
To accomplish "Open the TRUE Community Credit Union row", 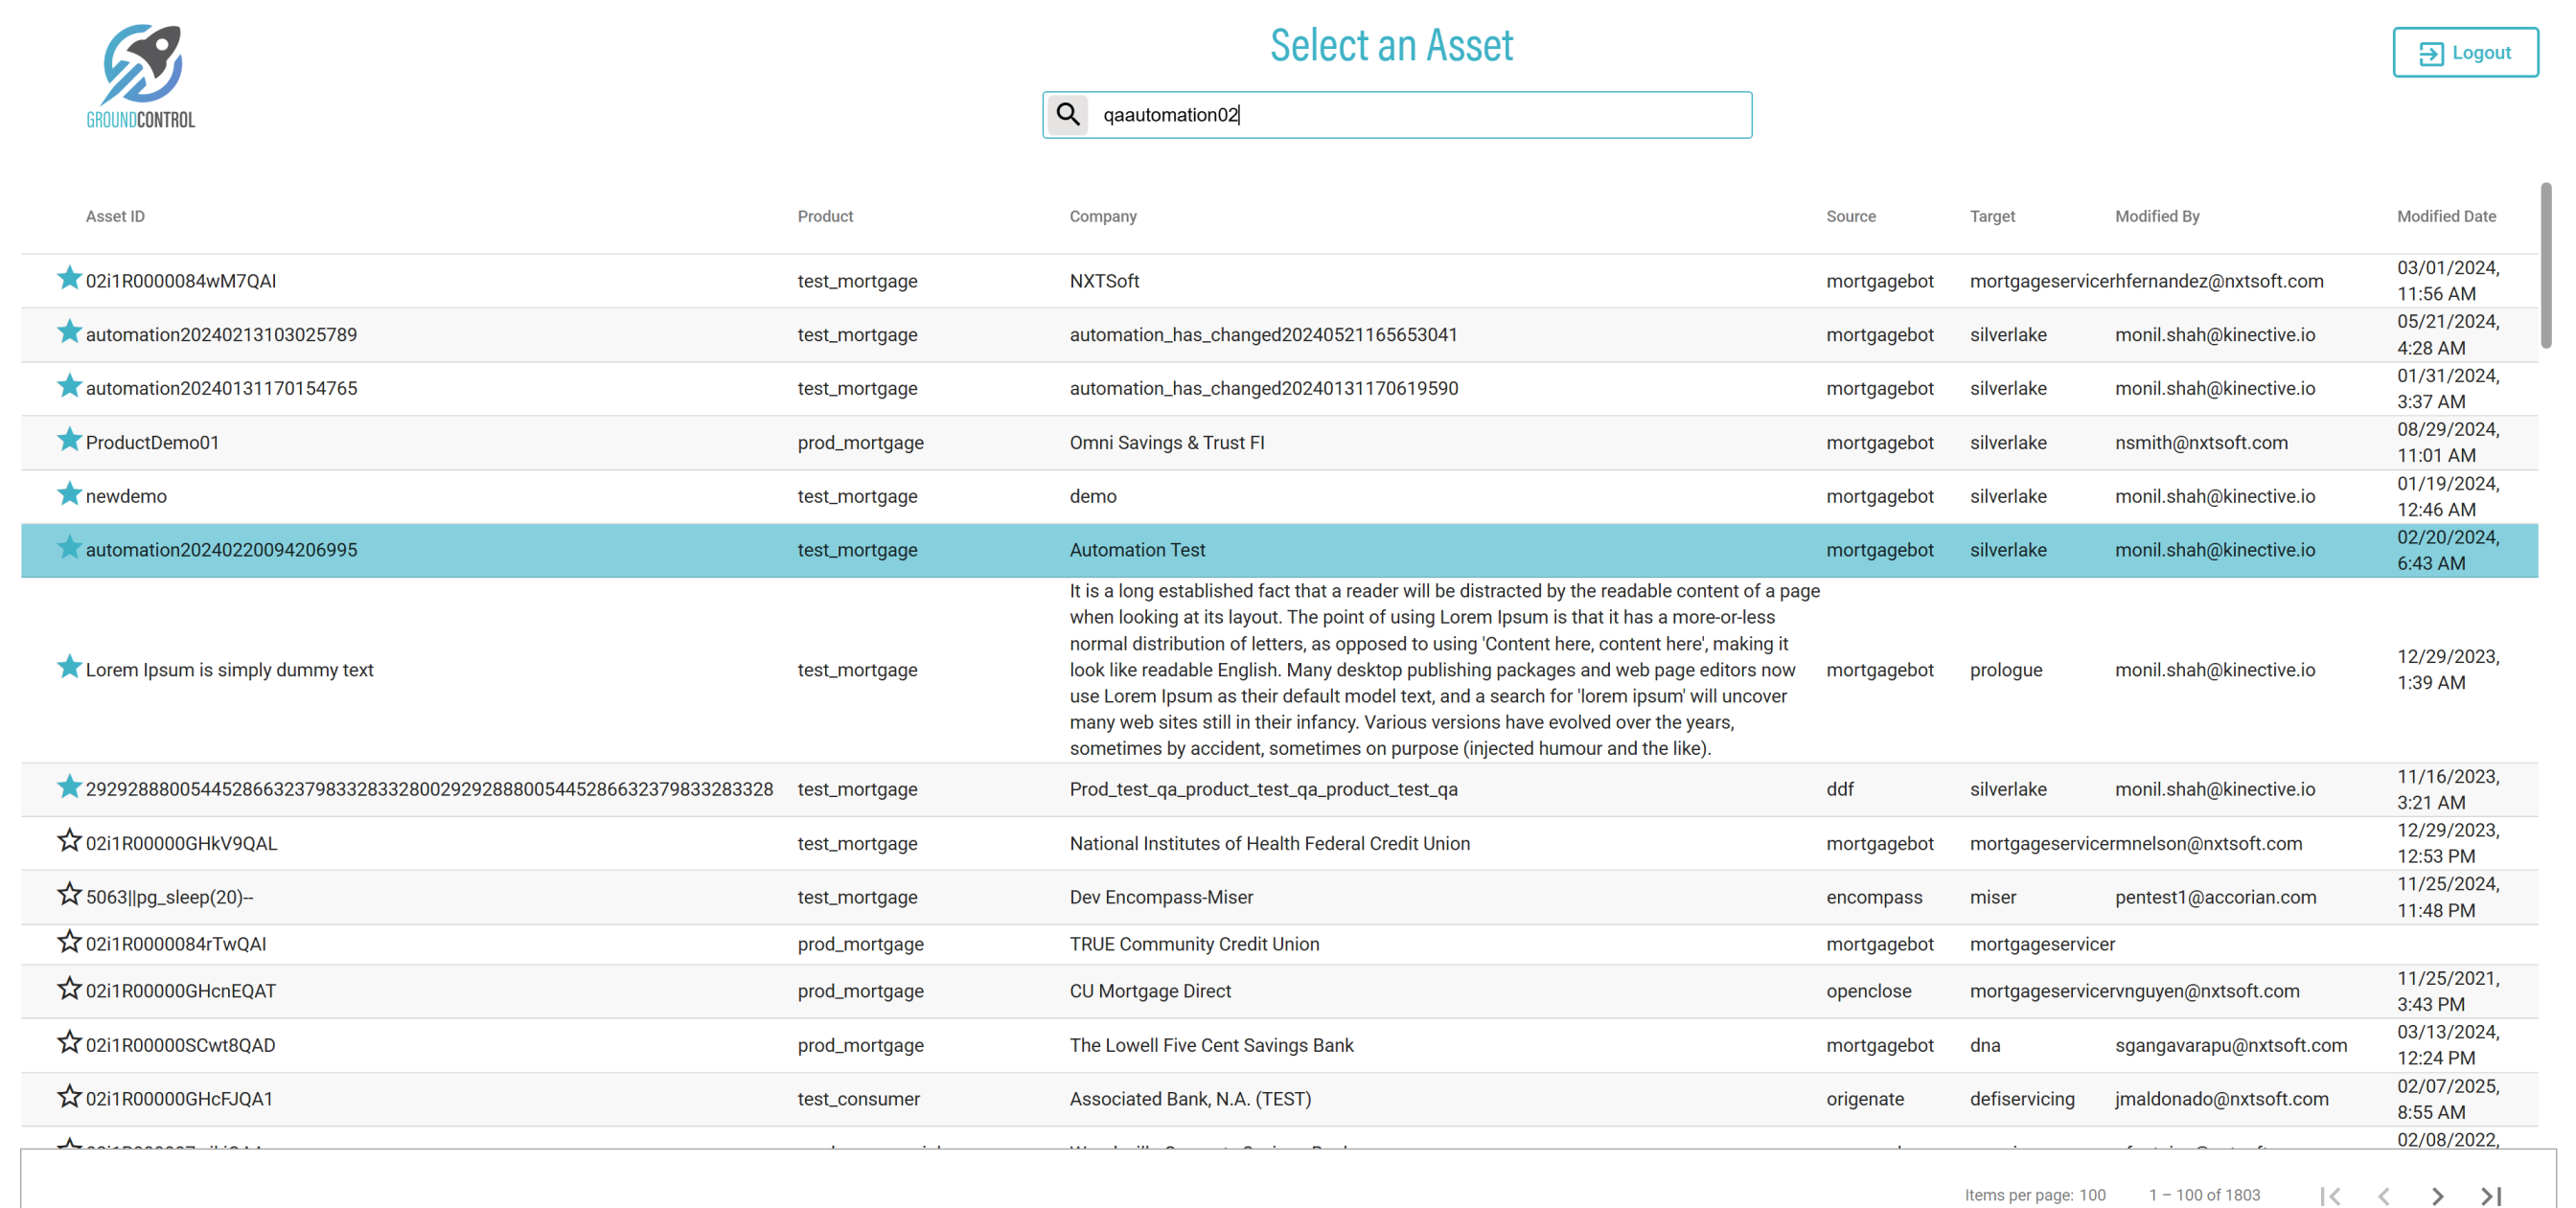I will pyautogui.click(x=1194, y=944).
